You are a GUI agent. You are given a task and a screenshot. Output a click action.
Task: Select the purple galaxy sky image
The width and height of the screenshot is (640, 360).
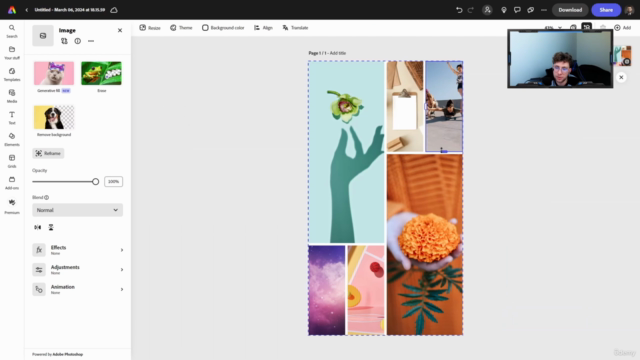click(327, 290)
